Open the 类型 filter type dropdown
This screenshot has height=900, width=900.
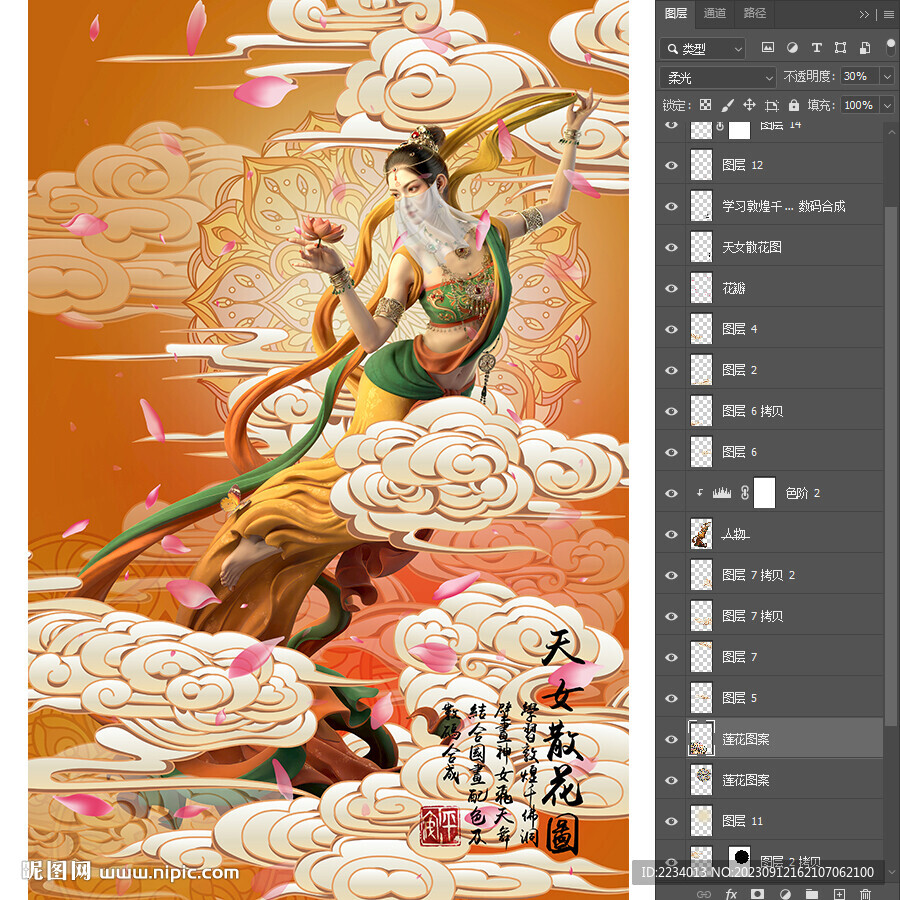[x=703, y=48]
